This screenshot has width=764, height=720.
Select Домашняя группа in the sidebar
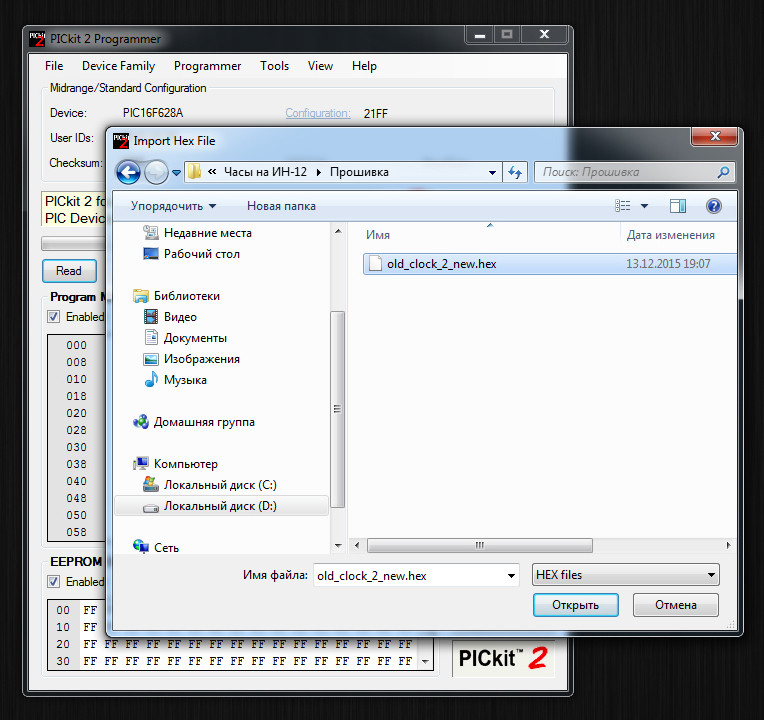[204, 422]
